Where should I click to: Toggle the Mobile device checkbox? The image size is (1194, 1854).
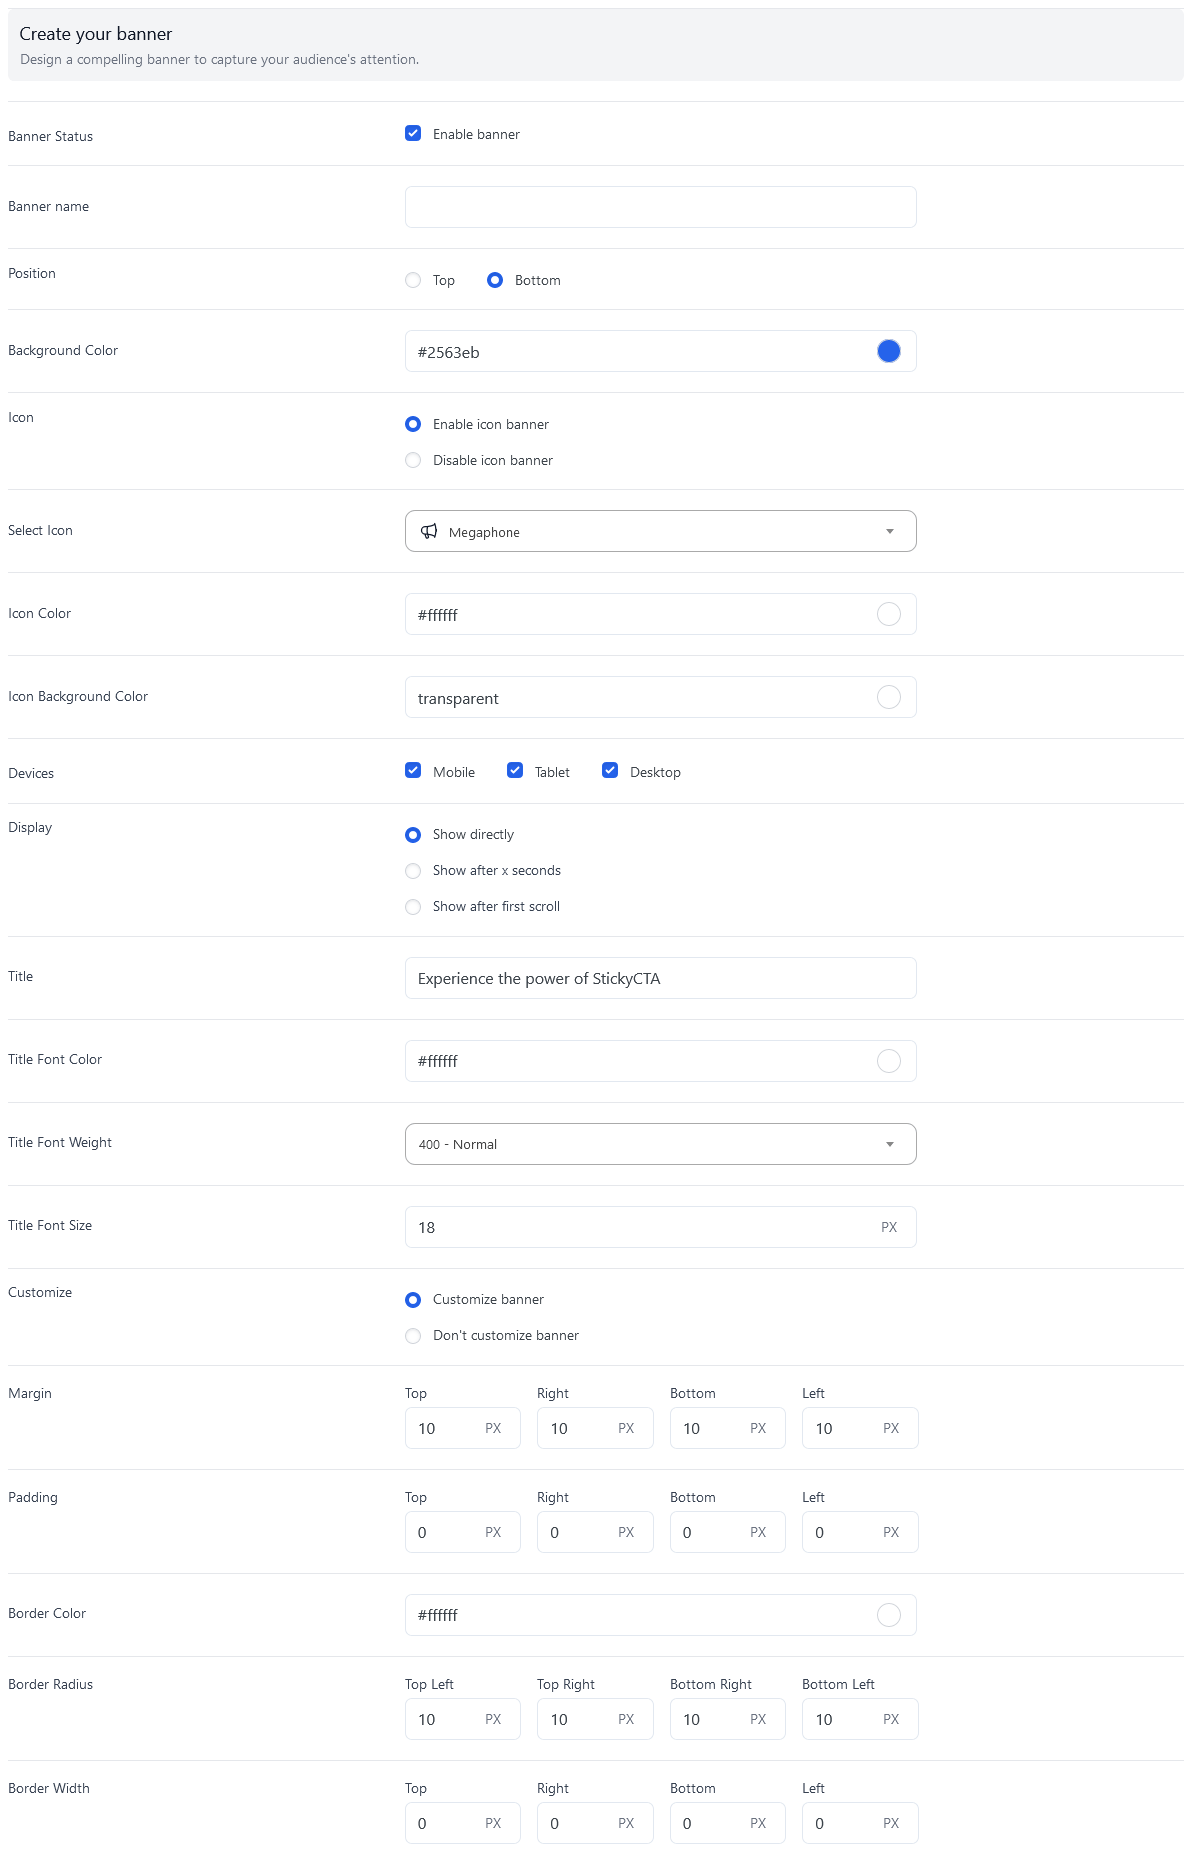point(413,770)
